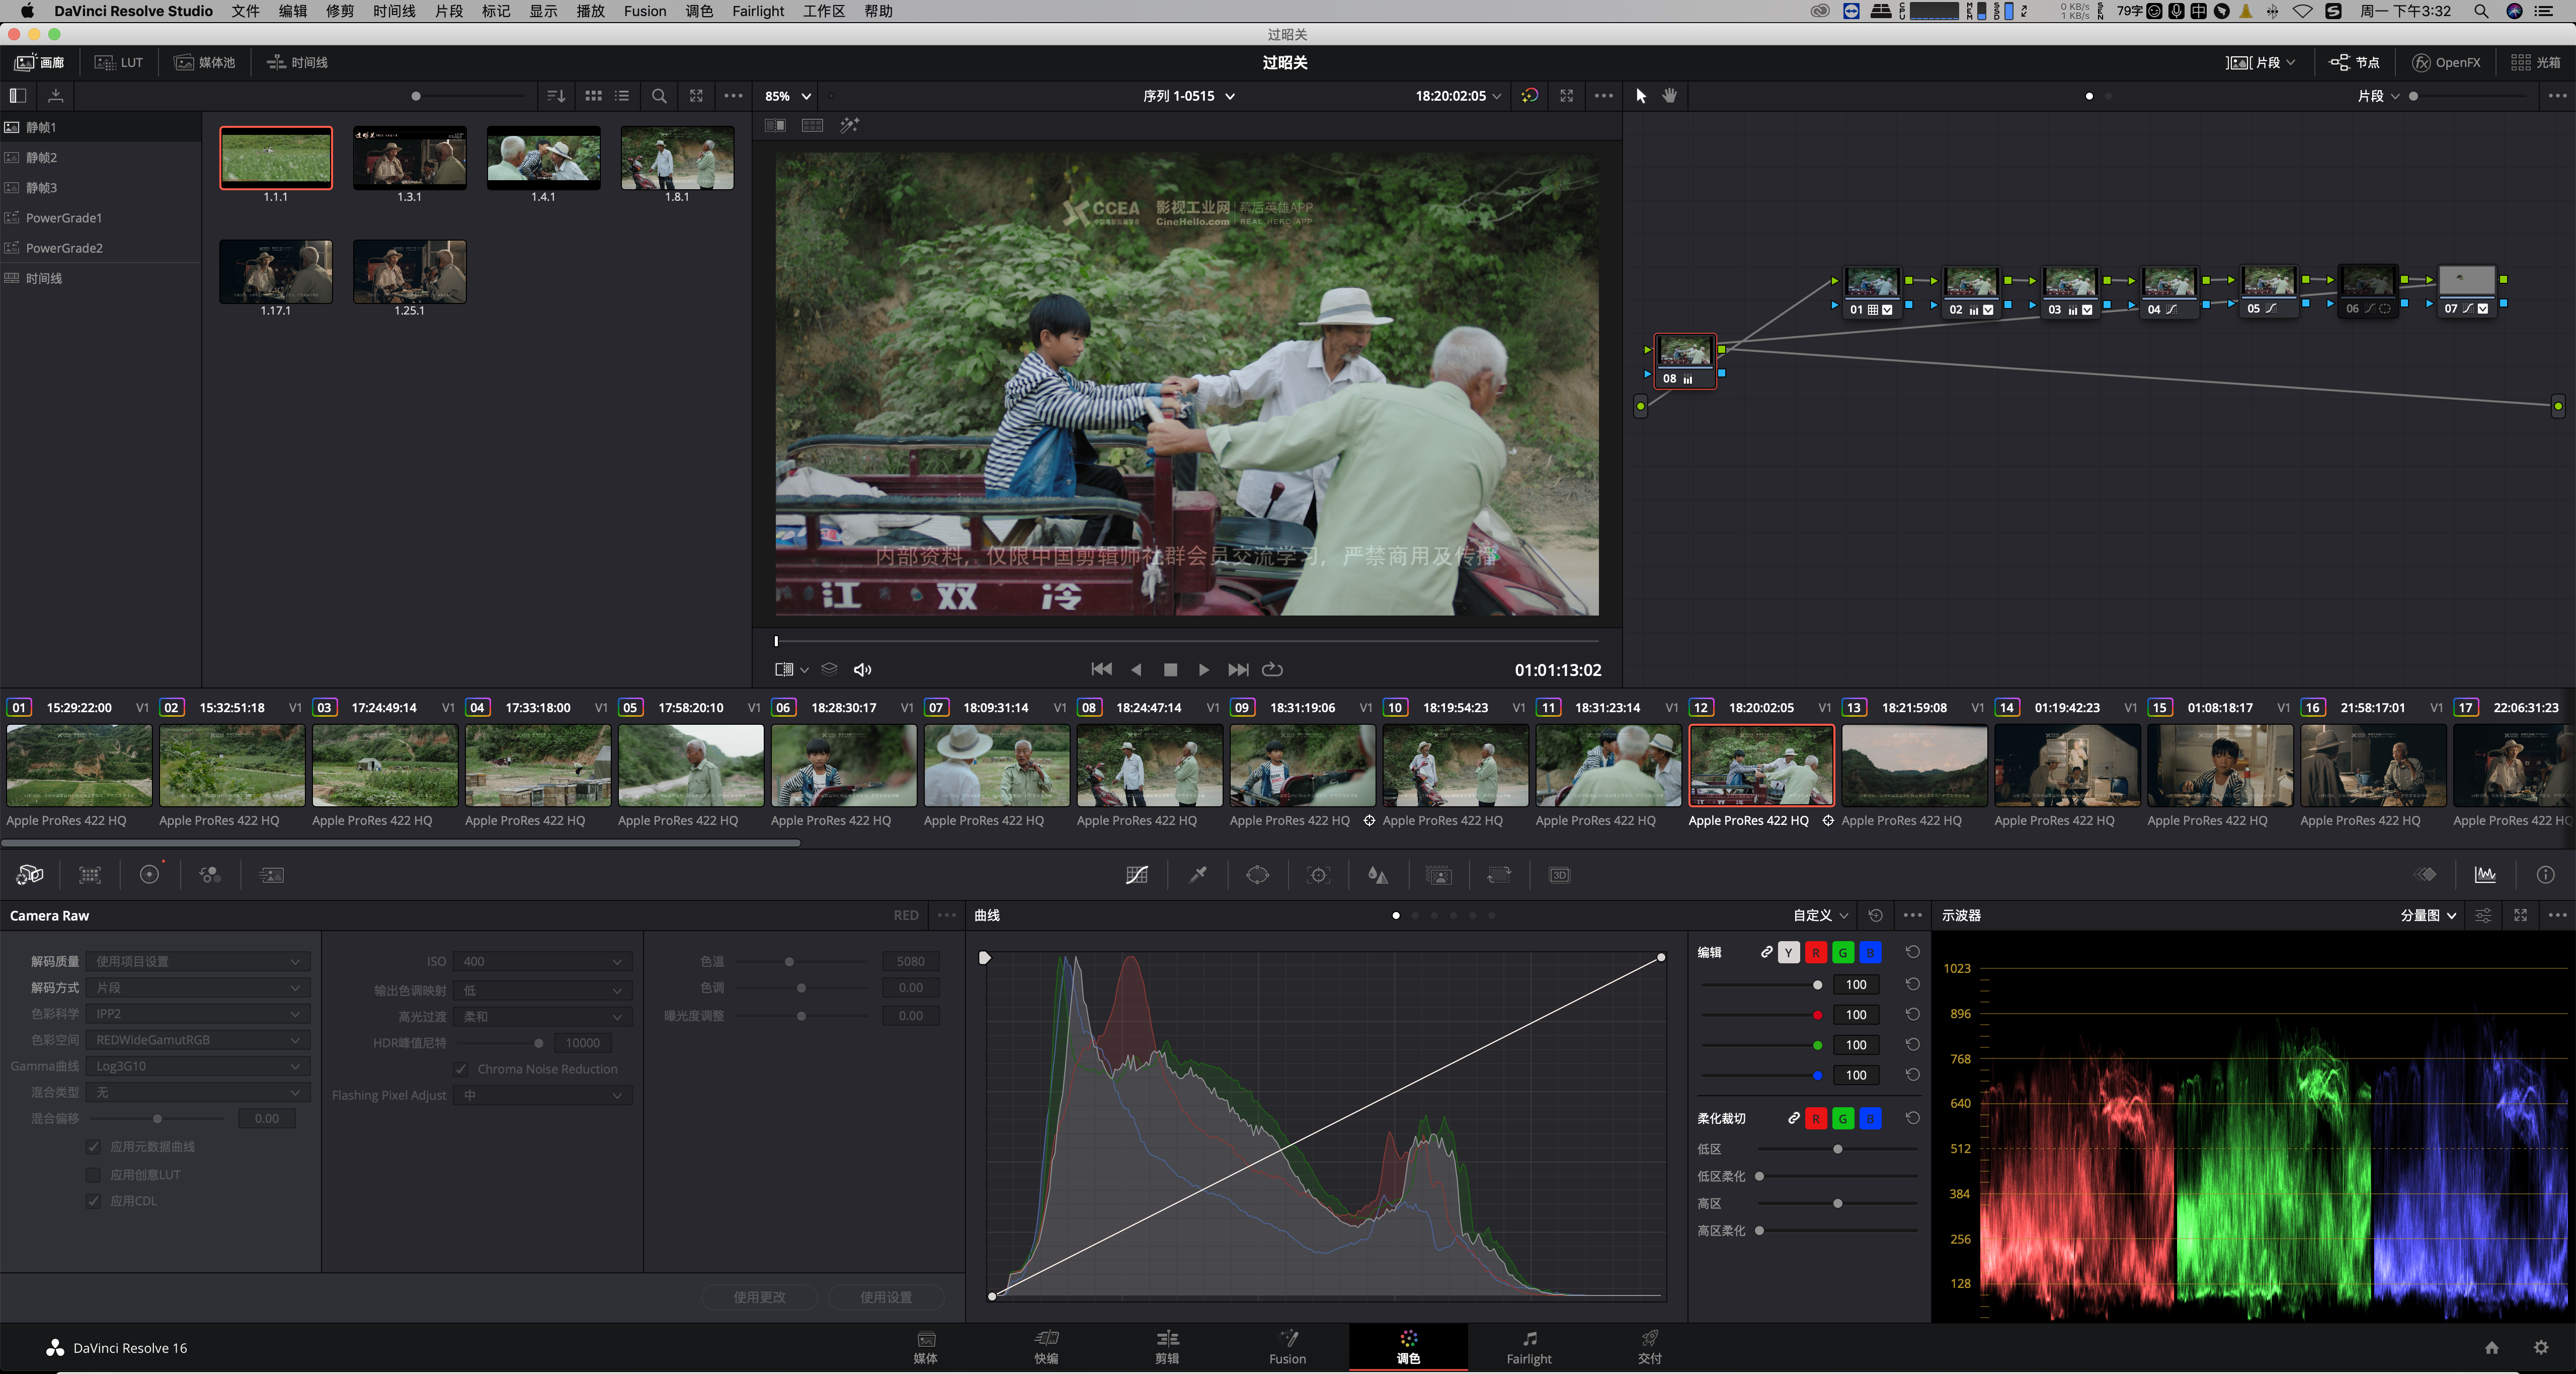Image resolution: width=2576 pixels, height=1374 pixels.
Task: Toggle the red channel edit button
Action: [x=1815, y=952]
